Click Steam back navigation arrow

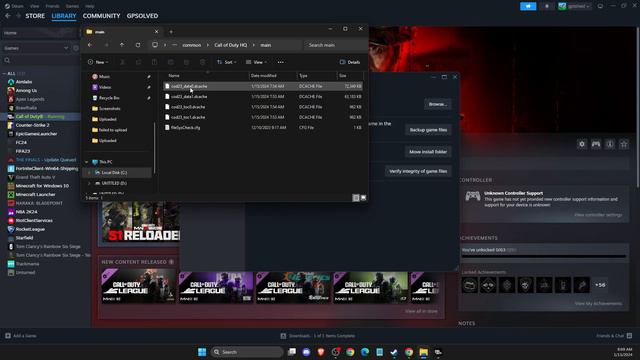point(8,16)
